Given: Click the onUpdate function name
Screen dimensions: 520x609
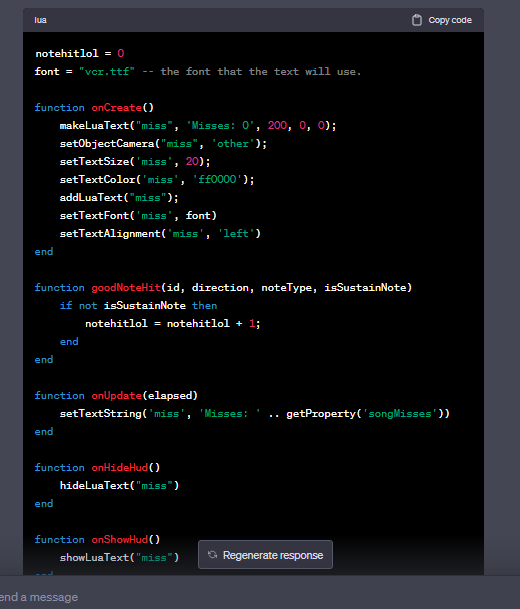Looking at the screenshot, I should click(117, 395).
